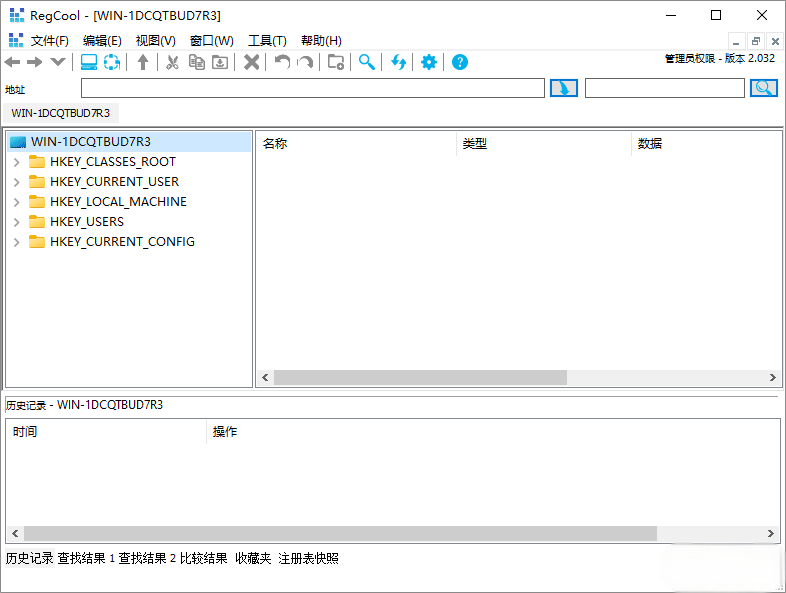Click the new key folder icon

pos(336,62)
